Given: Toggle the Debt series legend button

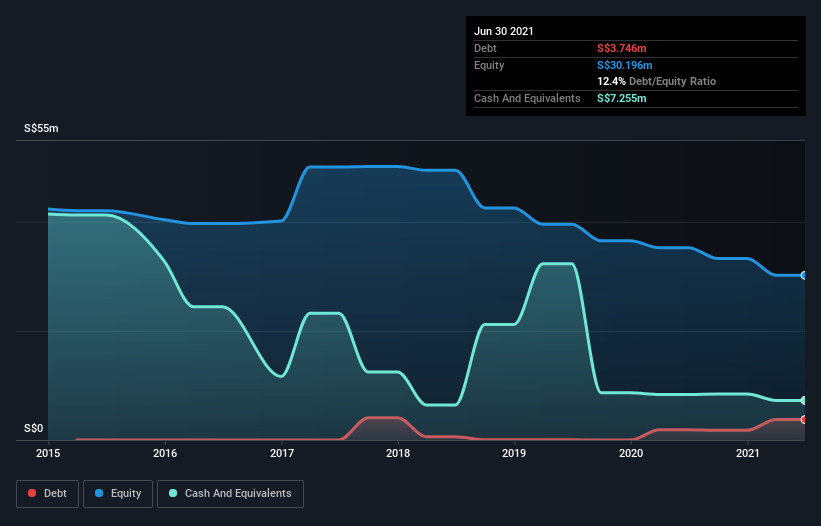Looking at the screenshot, I should coord(47,494).
